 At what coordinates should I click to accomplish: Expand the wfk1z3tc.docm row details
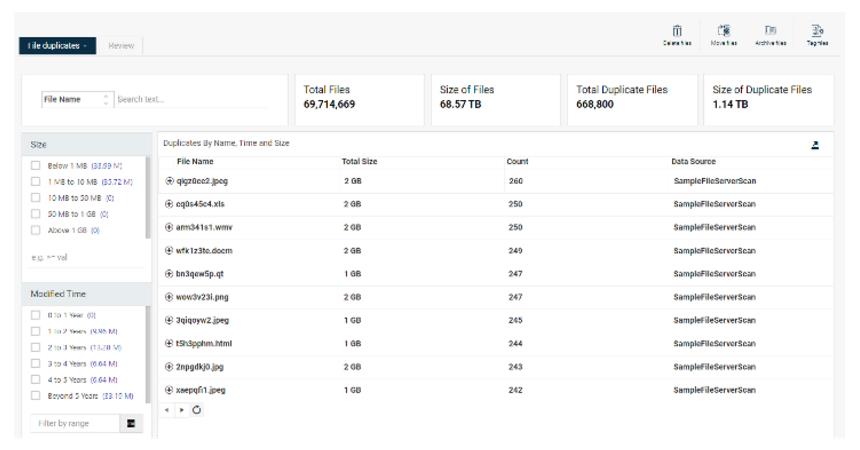pos(170,251)
